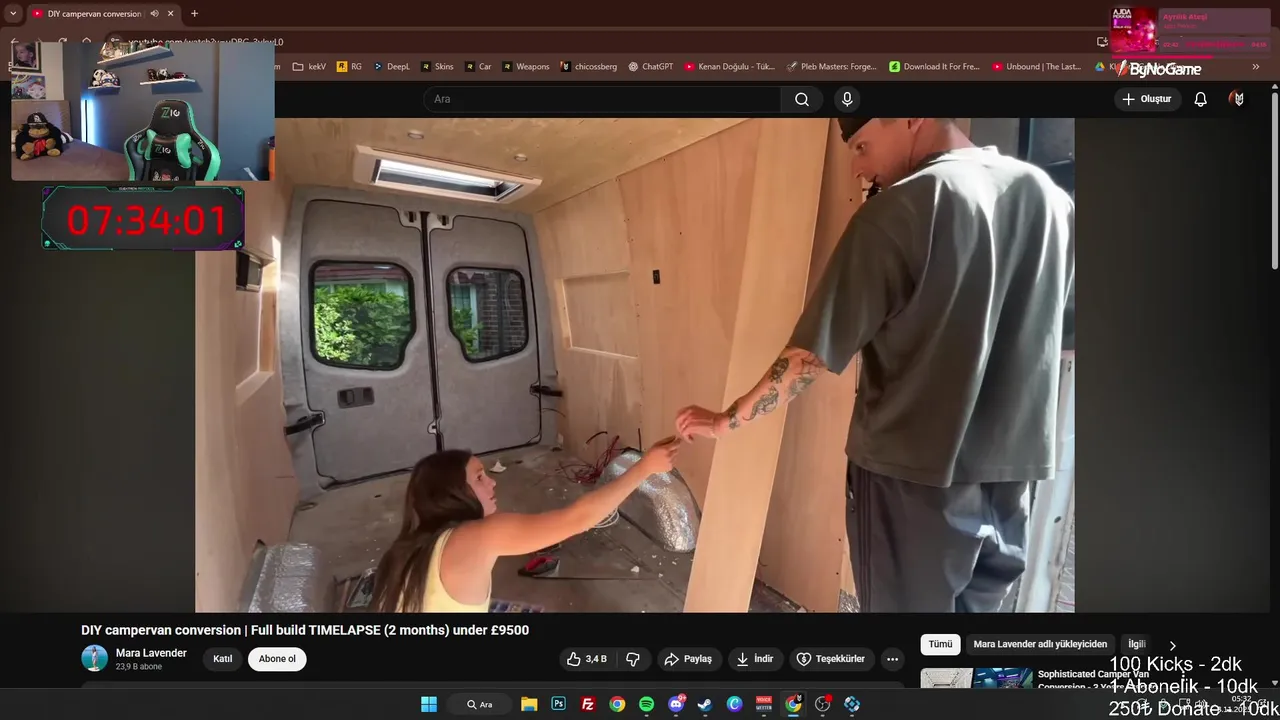
Task: Click the taskbar Ara search box
Action: 479,704
